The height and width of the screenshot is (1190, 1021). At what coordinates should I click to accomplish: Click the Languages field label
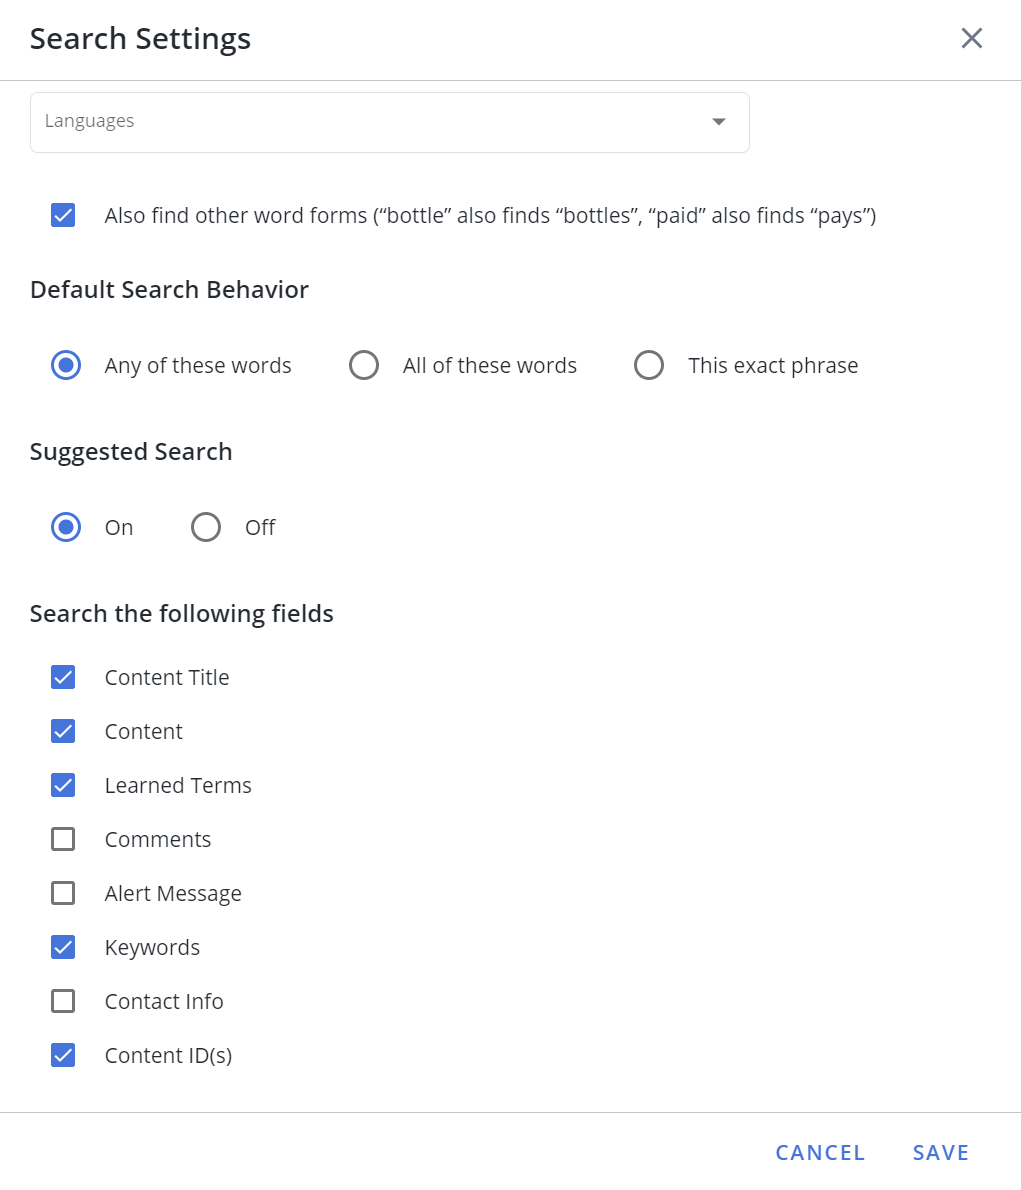point(90,121)
